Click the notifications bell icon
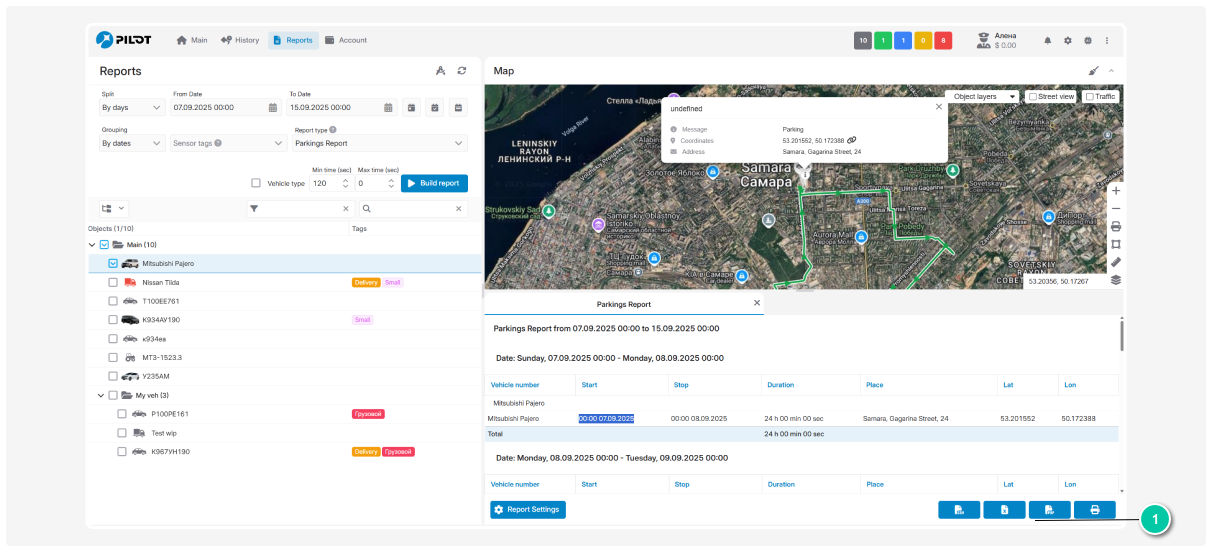Viewport: 1212px width, 552px height. (1048, 41)
